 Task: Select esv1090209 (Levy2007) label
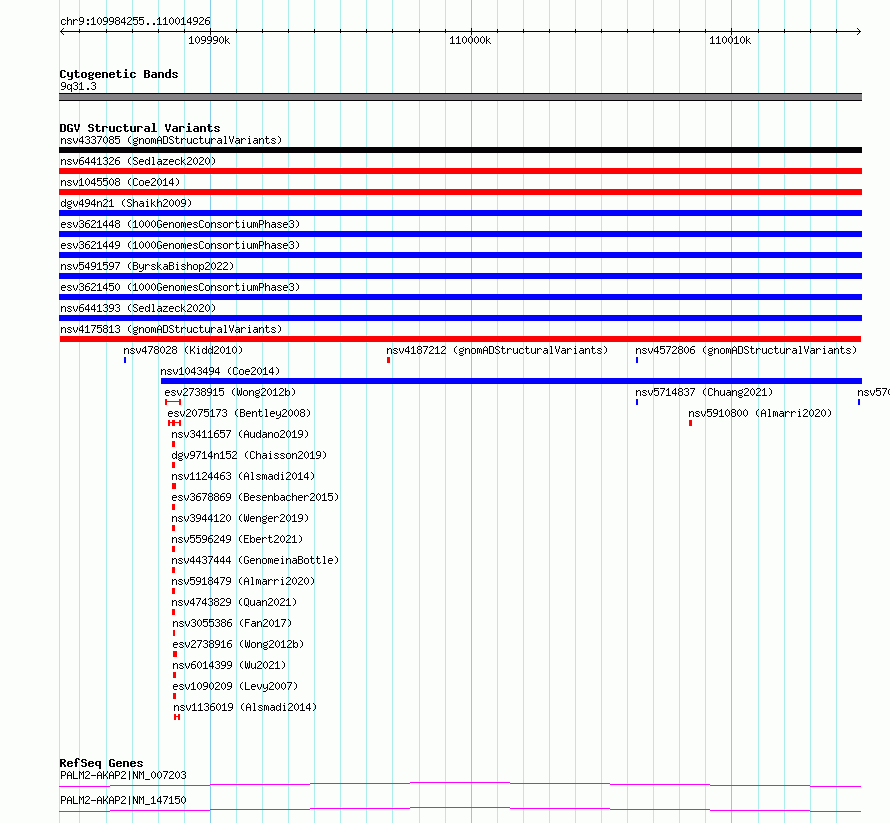236,686
